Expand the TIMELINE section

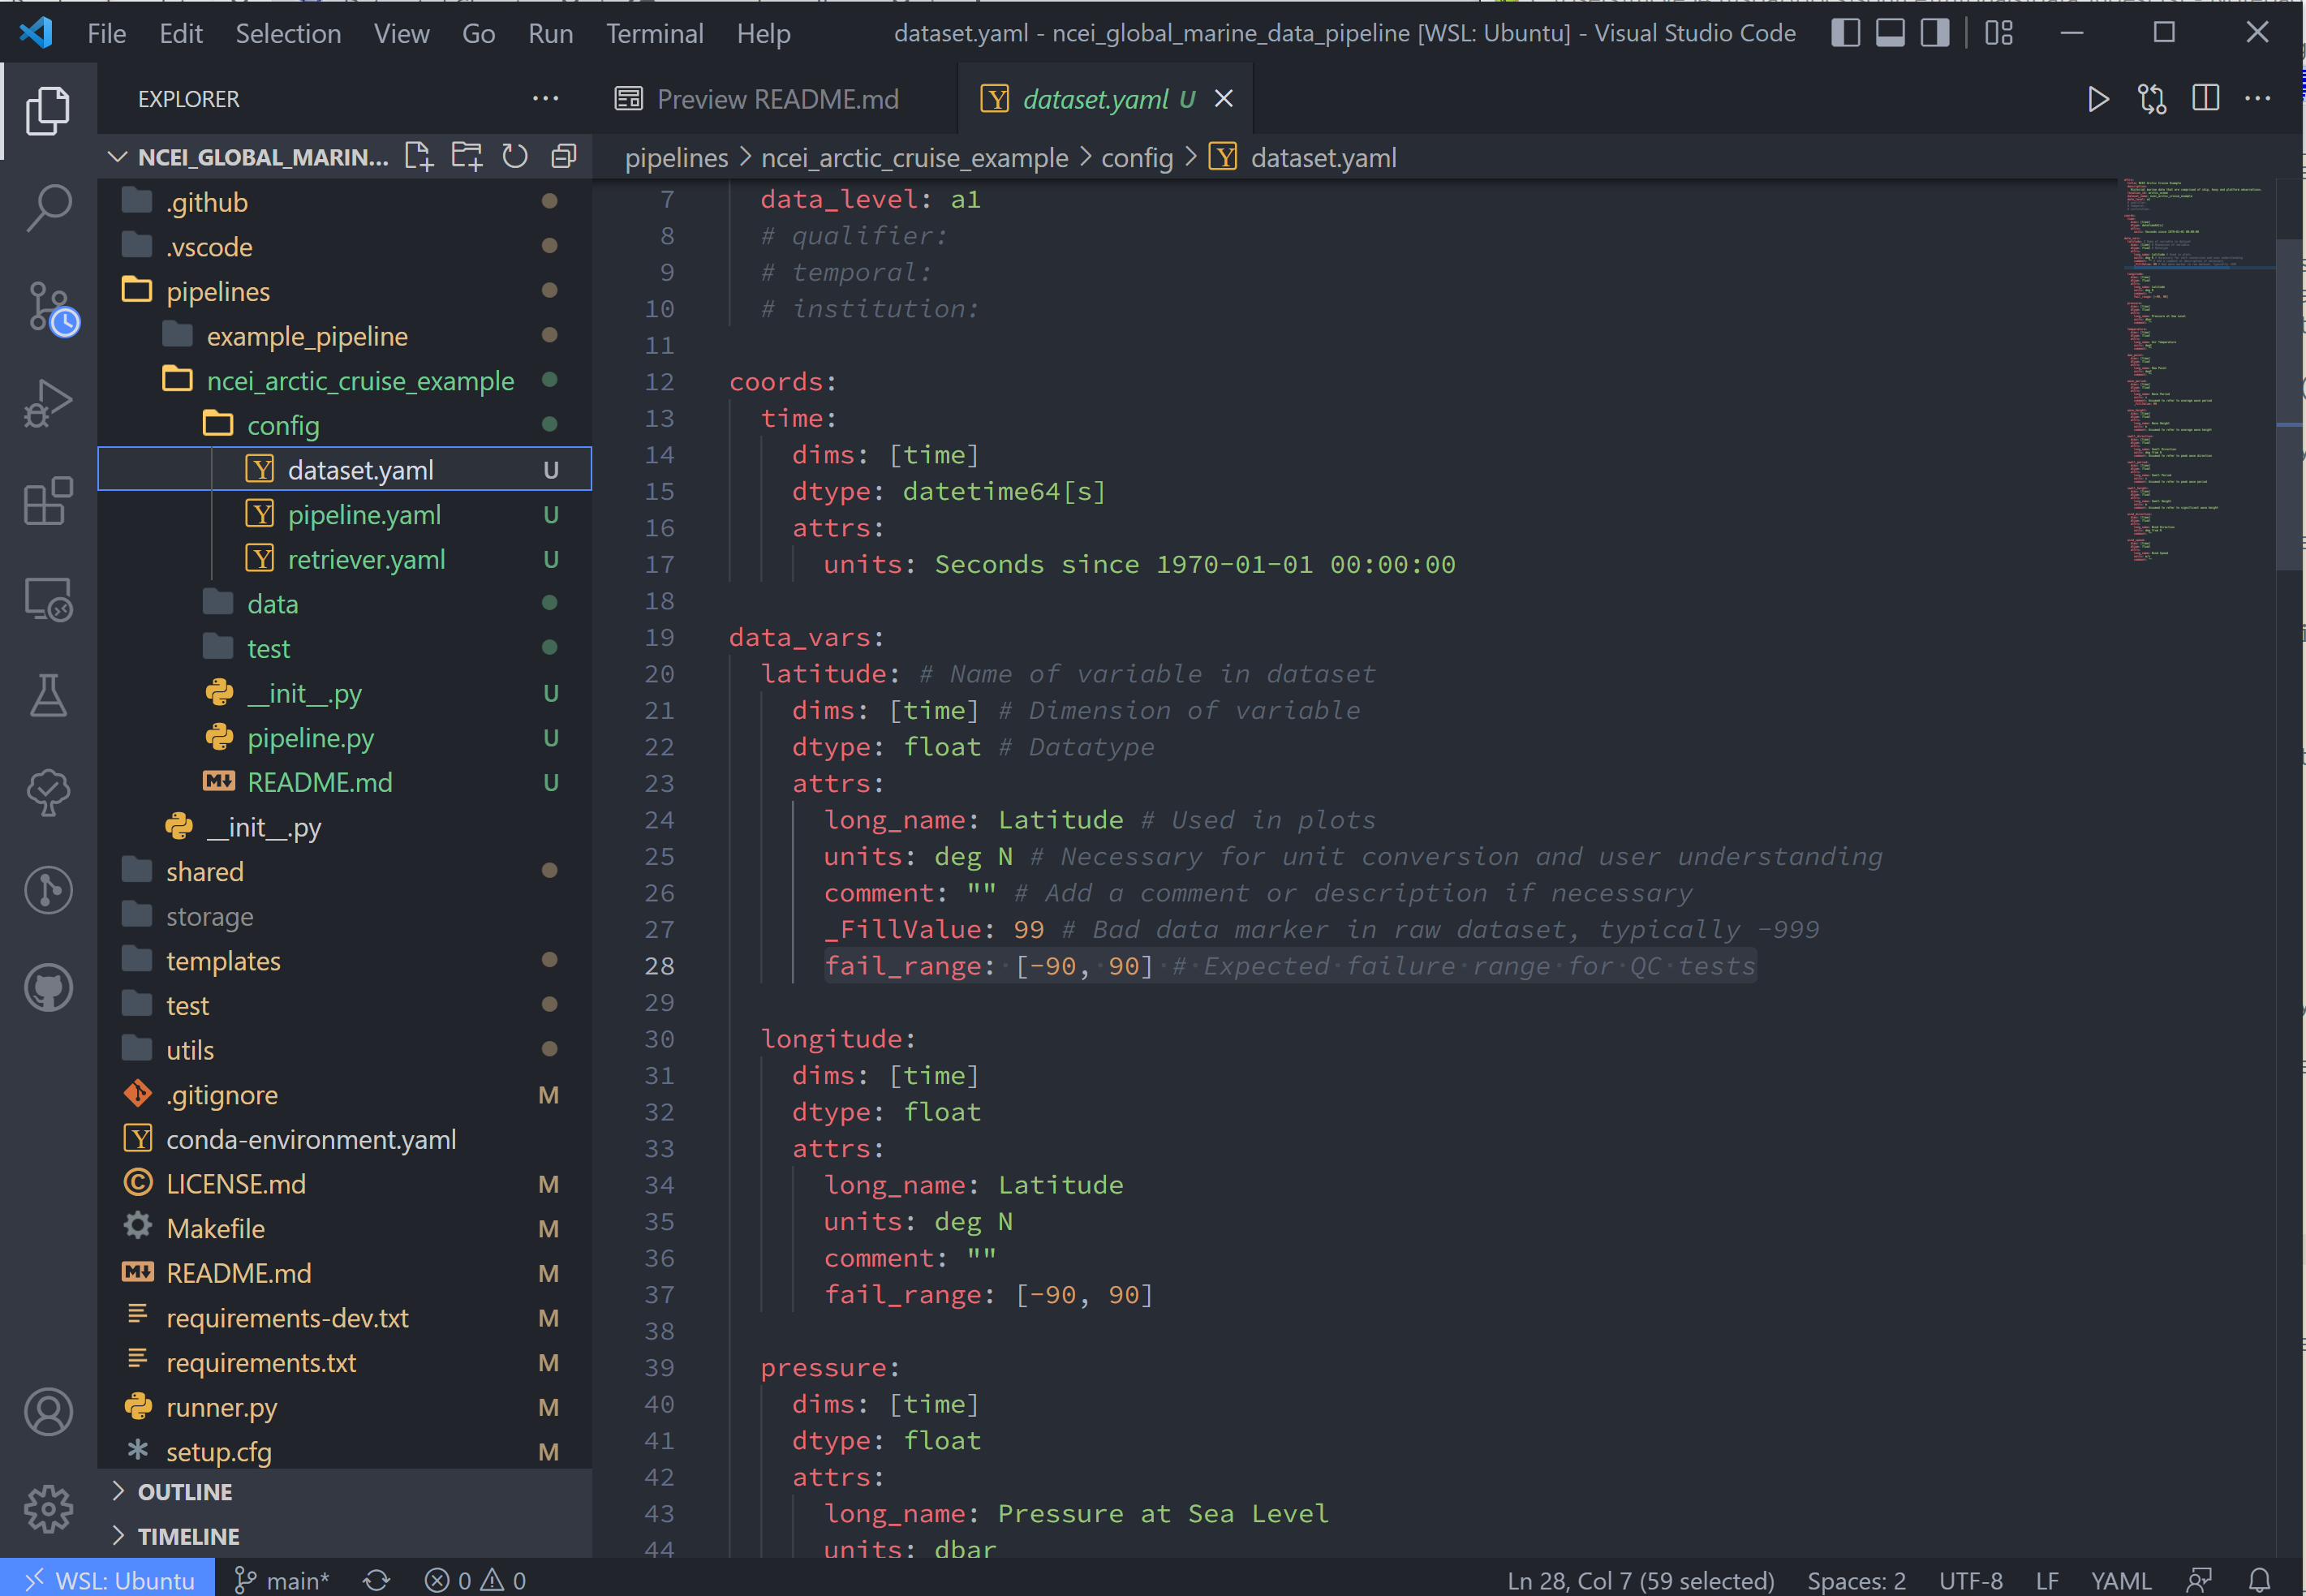point(345,1536)
